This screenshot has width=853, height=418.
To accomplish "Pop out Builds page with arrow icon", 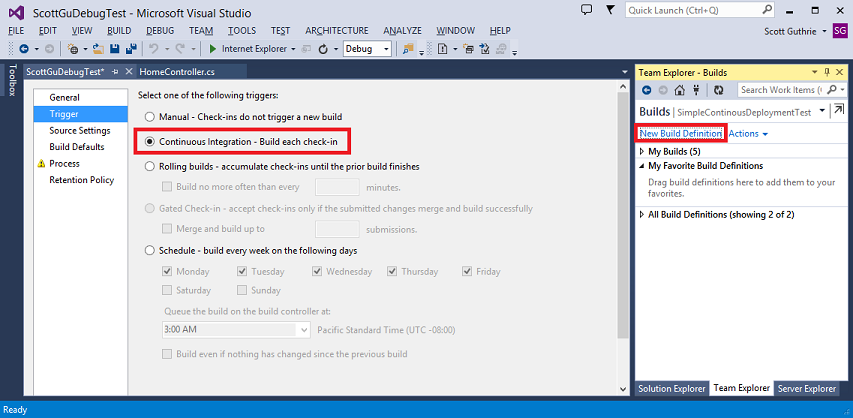I will 840,110.
